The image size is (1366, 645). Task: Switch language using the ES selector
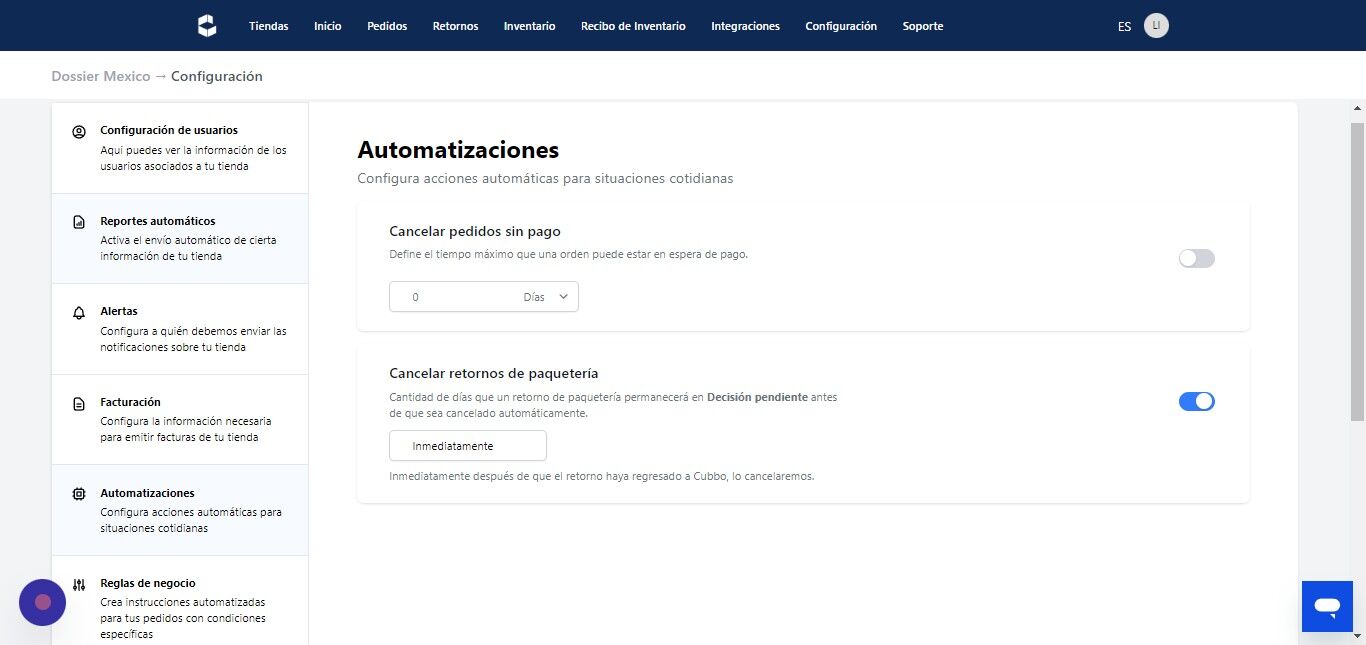1124,27
